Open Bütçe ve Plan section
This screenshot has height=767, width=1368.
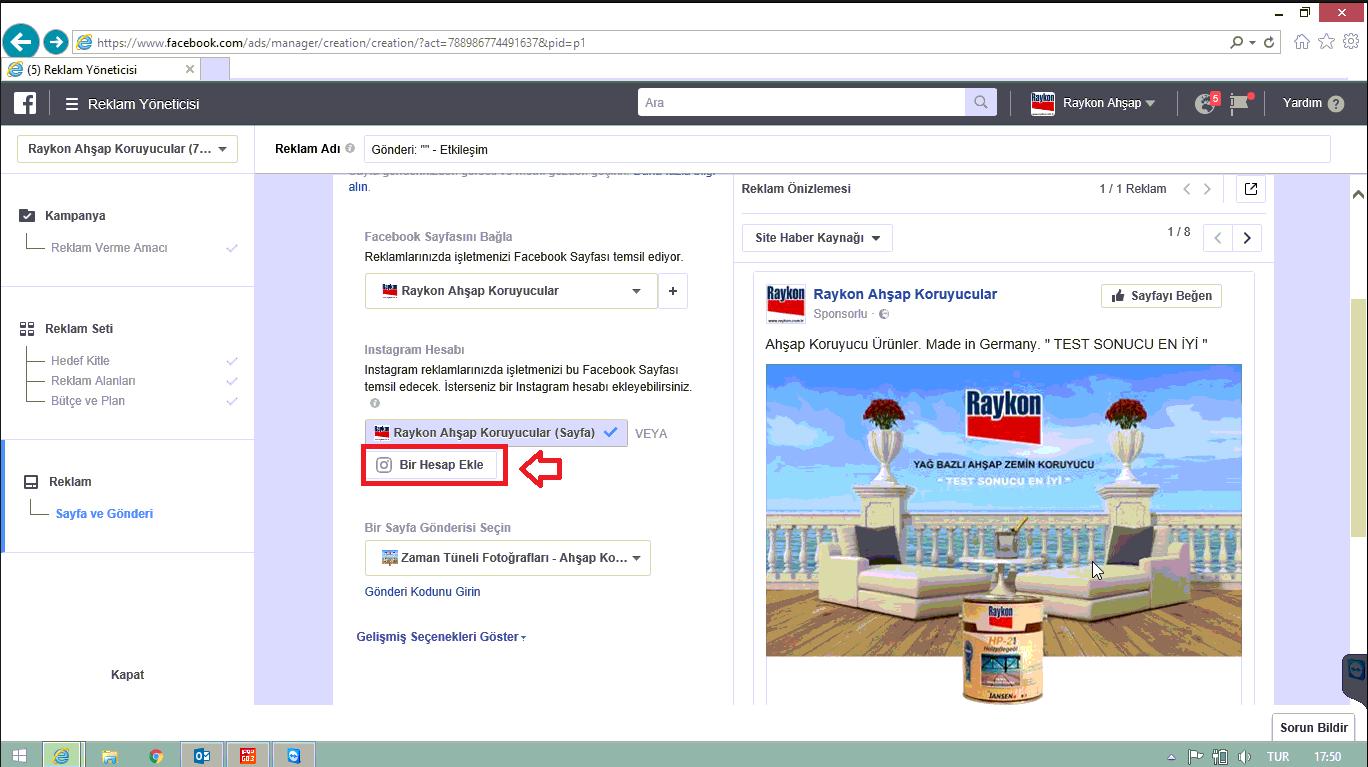pyautogui.click(x=88, y=401)
